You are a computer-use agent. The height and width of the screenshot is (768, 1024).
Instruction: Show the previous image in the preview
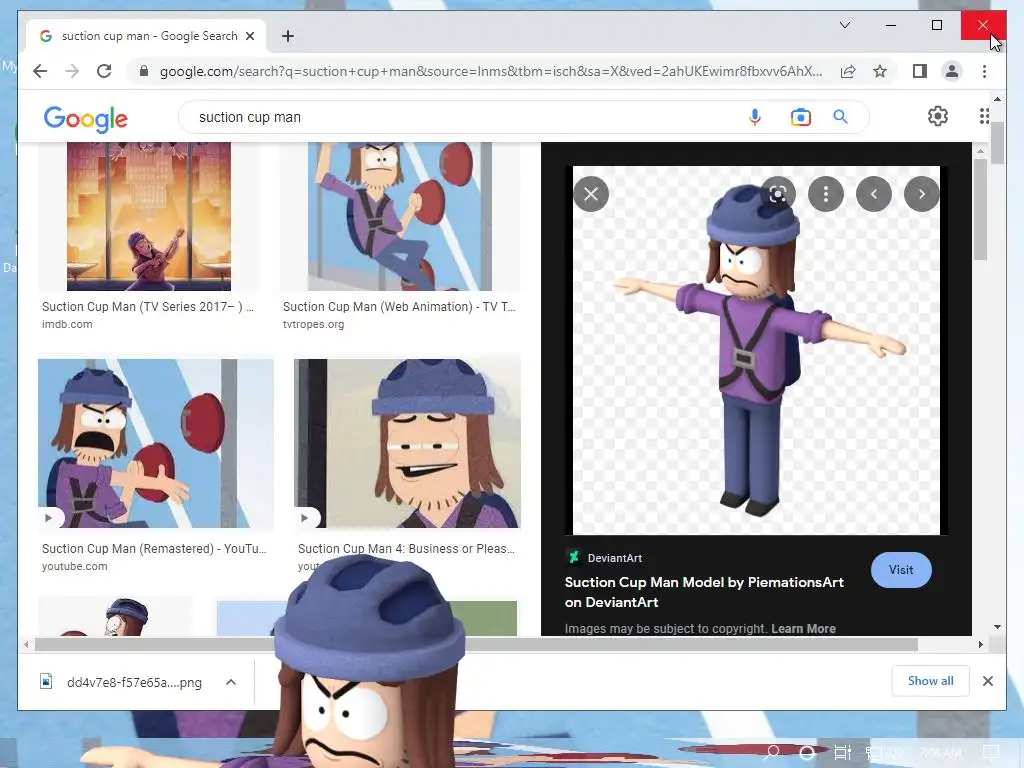pos(874,194)
